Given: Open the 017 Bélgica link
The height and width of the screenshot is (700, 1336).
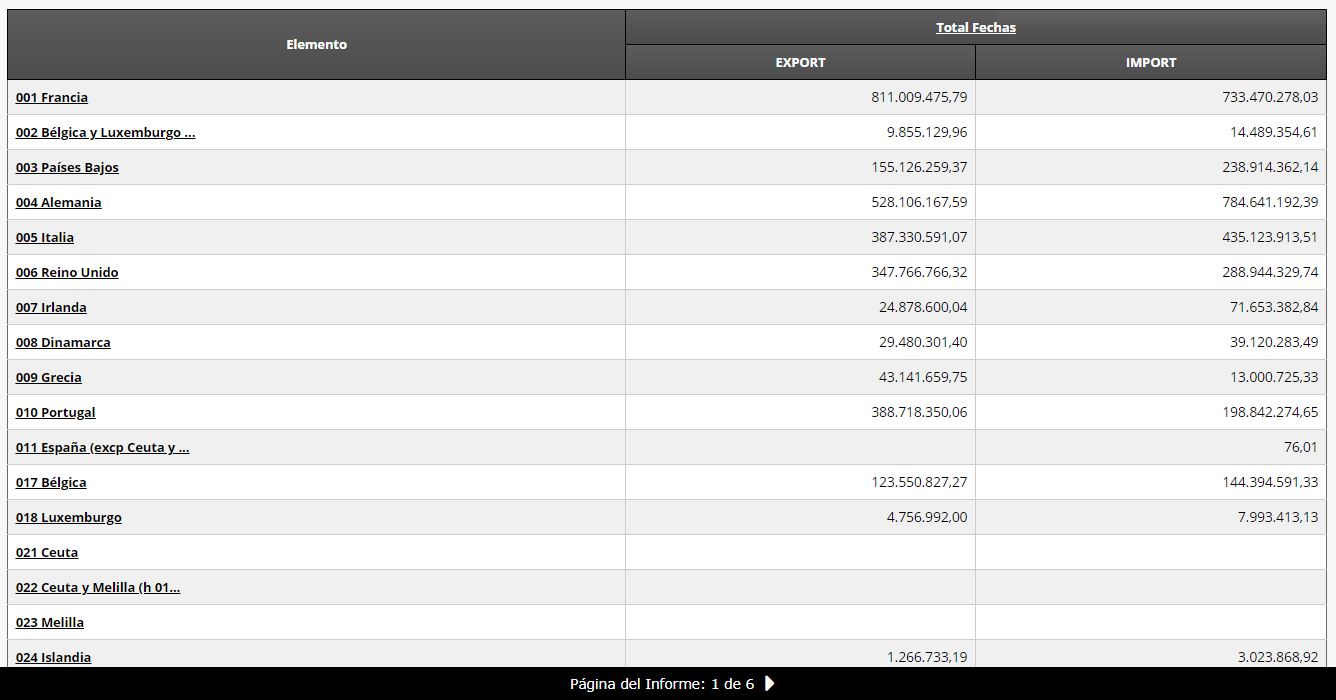Looking at the screenshot, I should pos(51,483).
